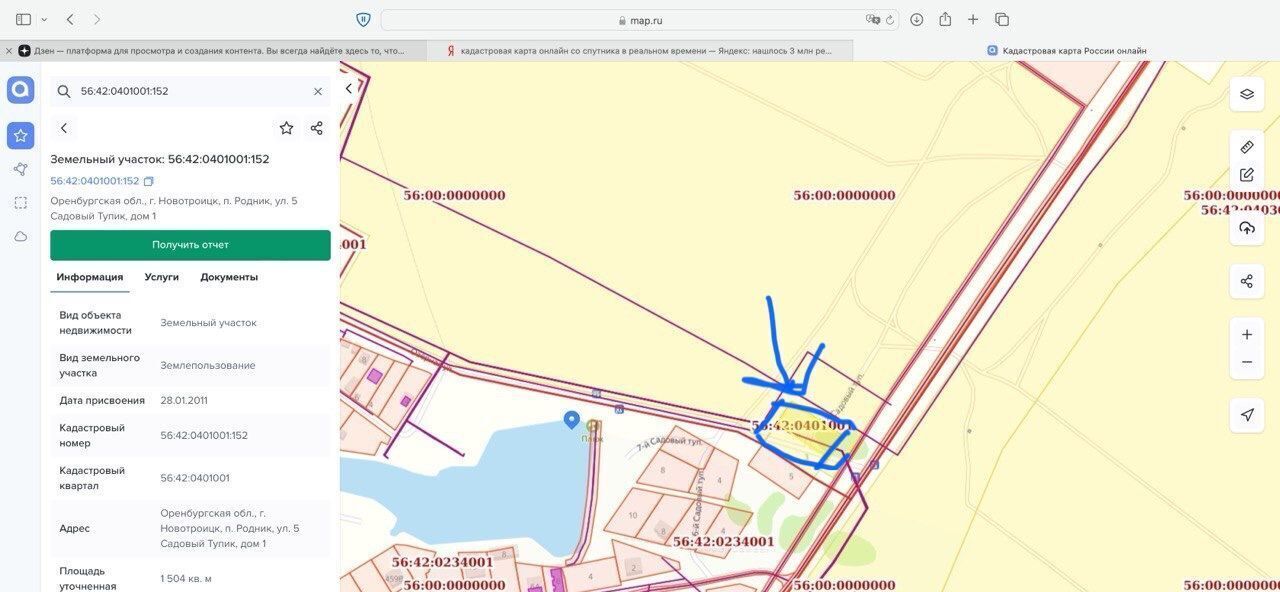Switch to the Услуги tab
This screenshot has width=1280, height=592.
tap(161, 277)
